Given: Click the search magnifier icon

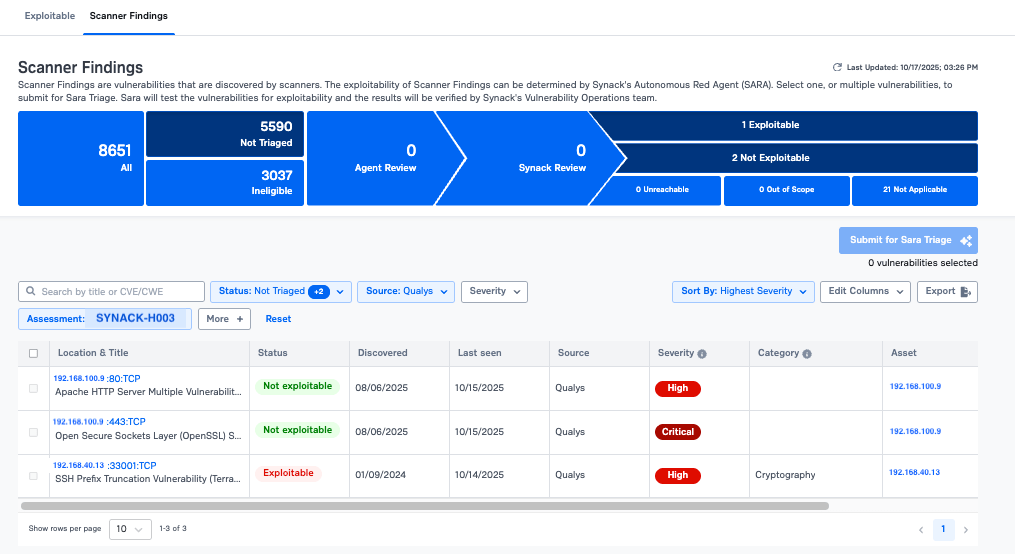Looking at the screenshot, I should [31, 292].
